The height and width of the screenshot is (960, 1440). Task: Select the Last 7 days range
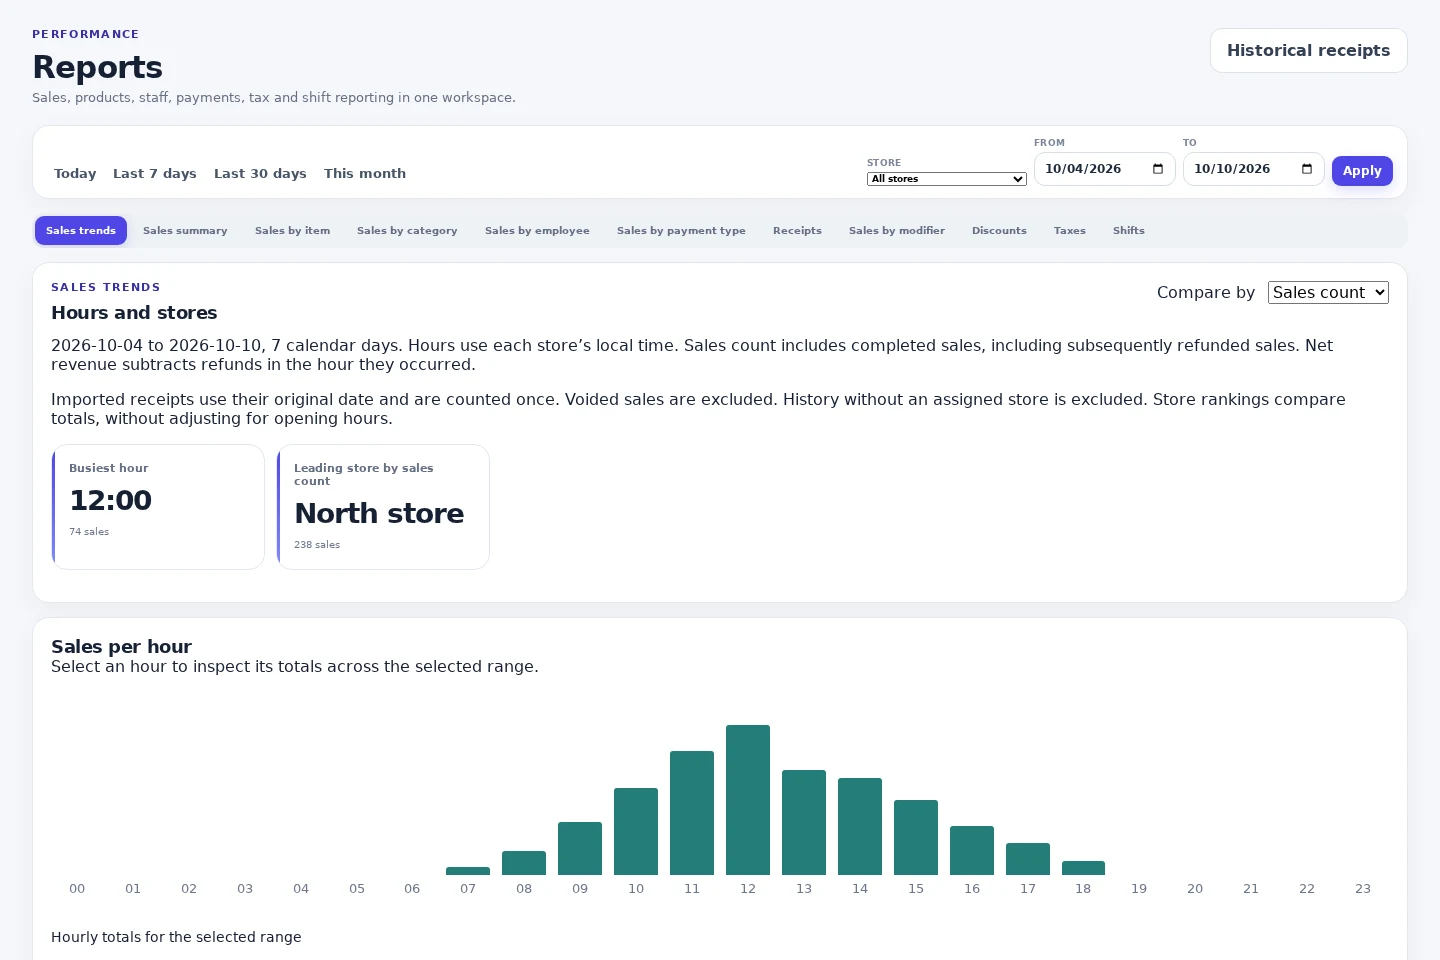click(155, 174)
